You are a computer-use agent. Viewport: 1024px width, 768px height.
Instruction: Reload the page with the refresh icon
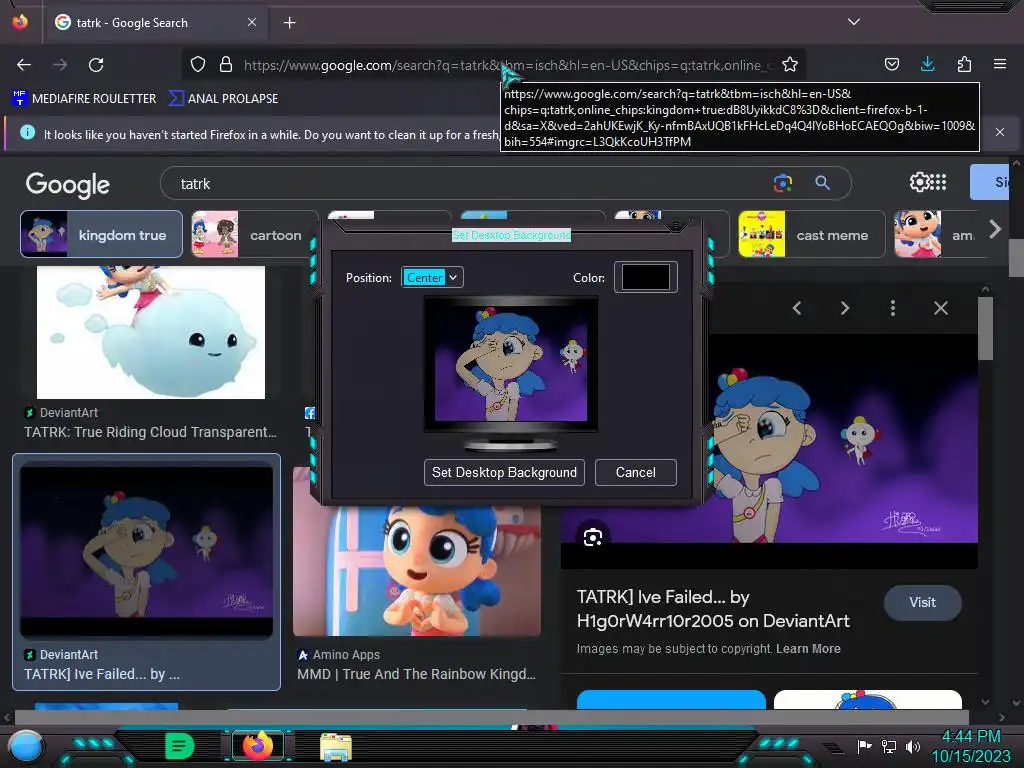point(96,65)
